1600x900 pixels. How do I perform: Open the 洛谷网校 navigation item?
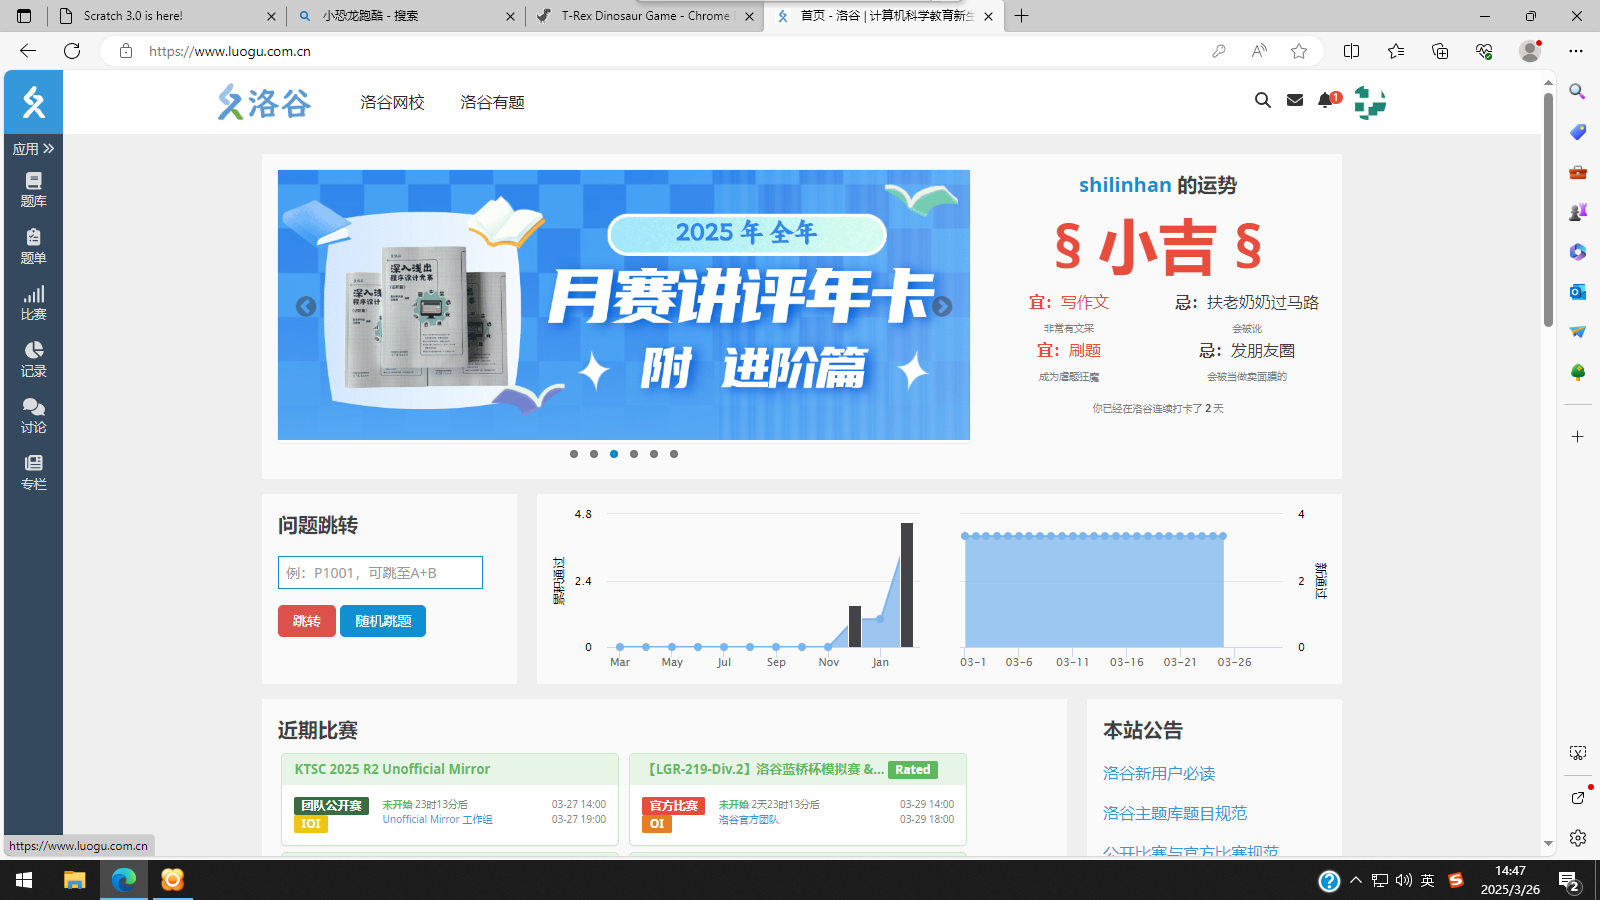[392, 102]
